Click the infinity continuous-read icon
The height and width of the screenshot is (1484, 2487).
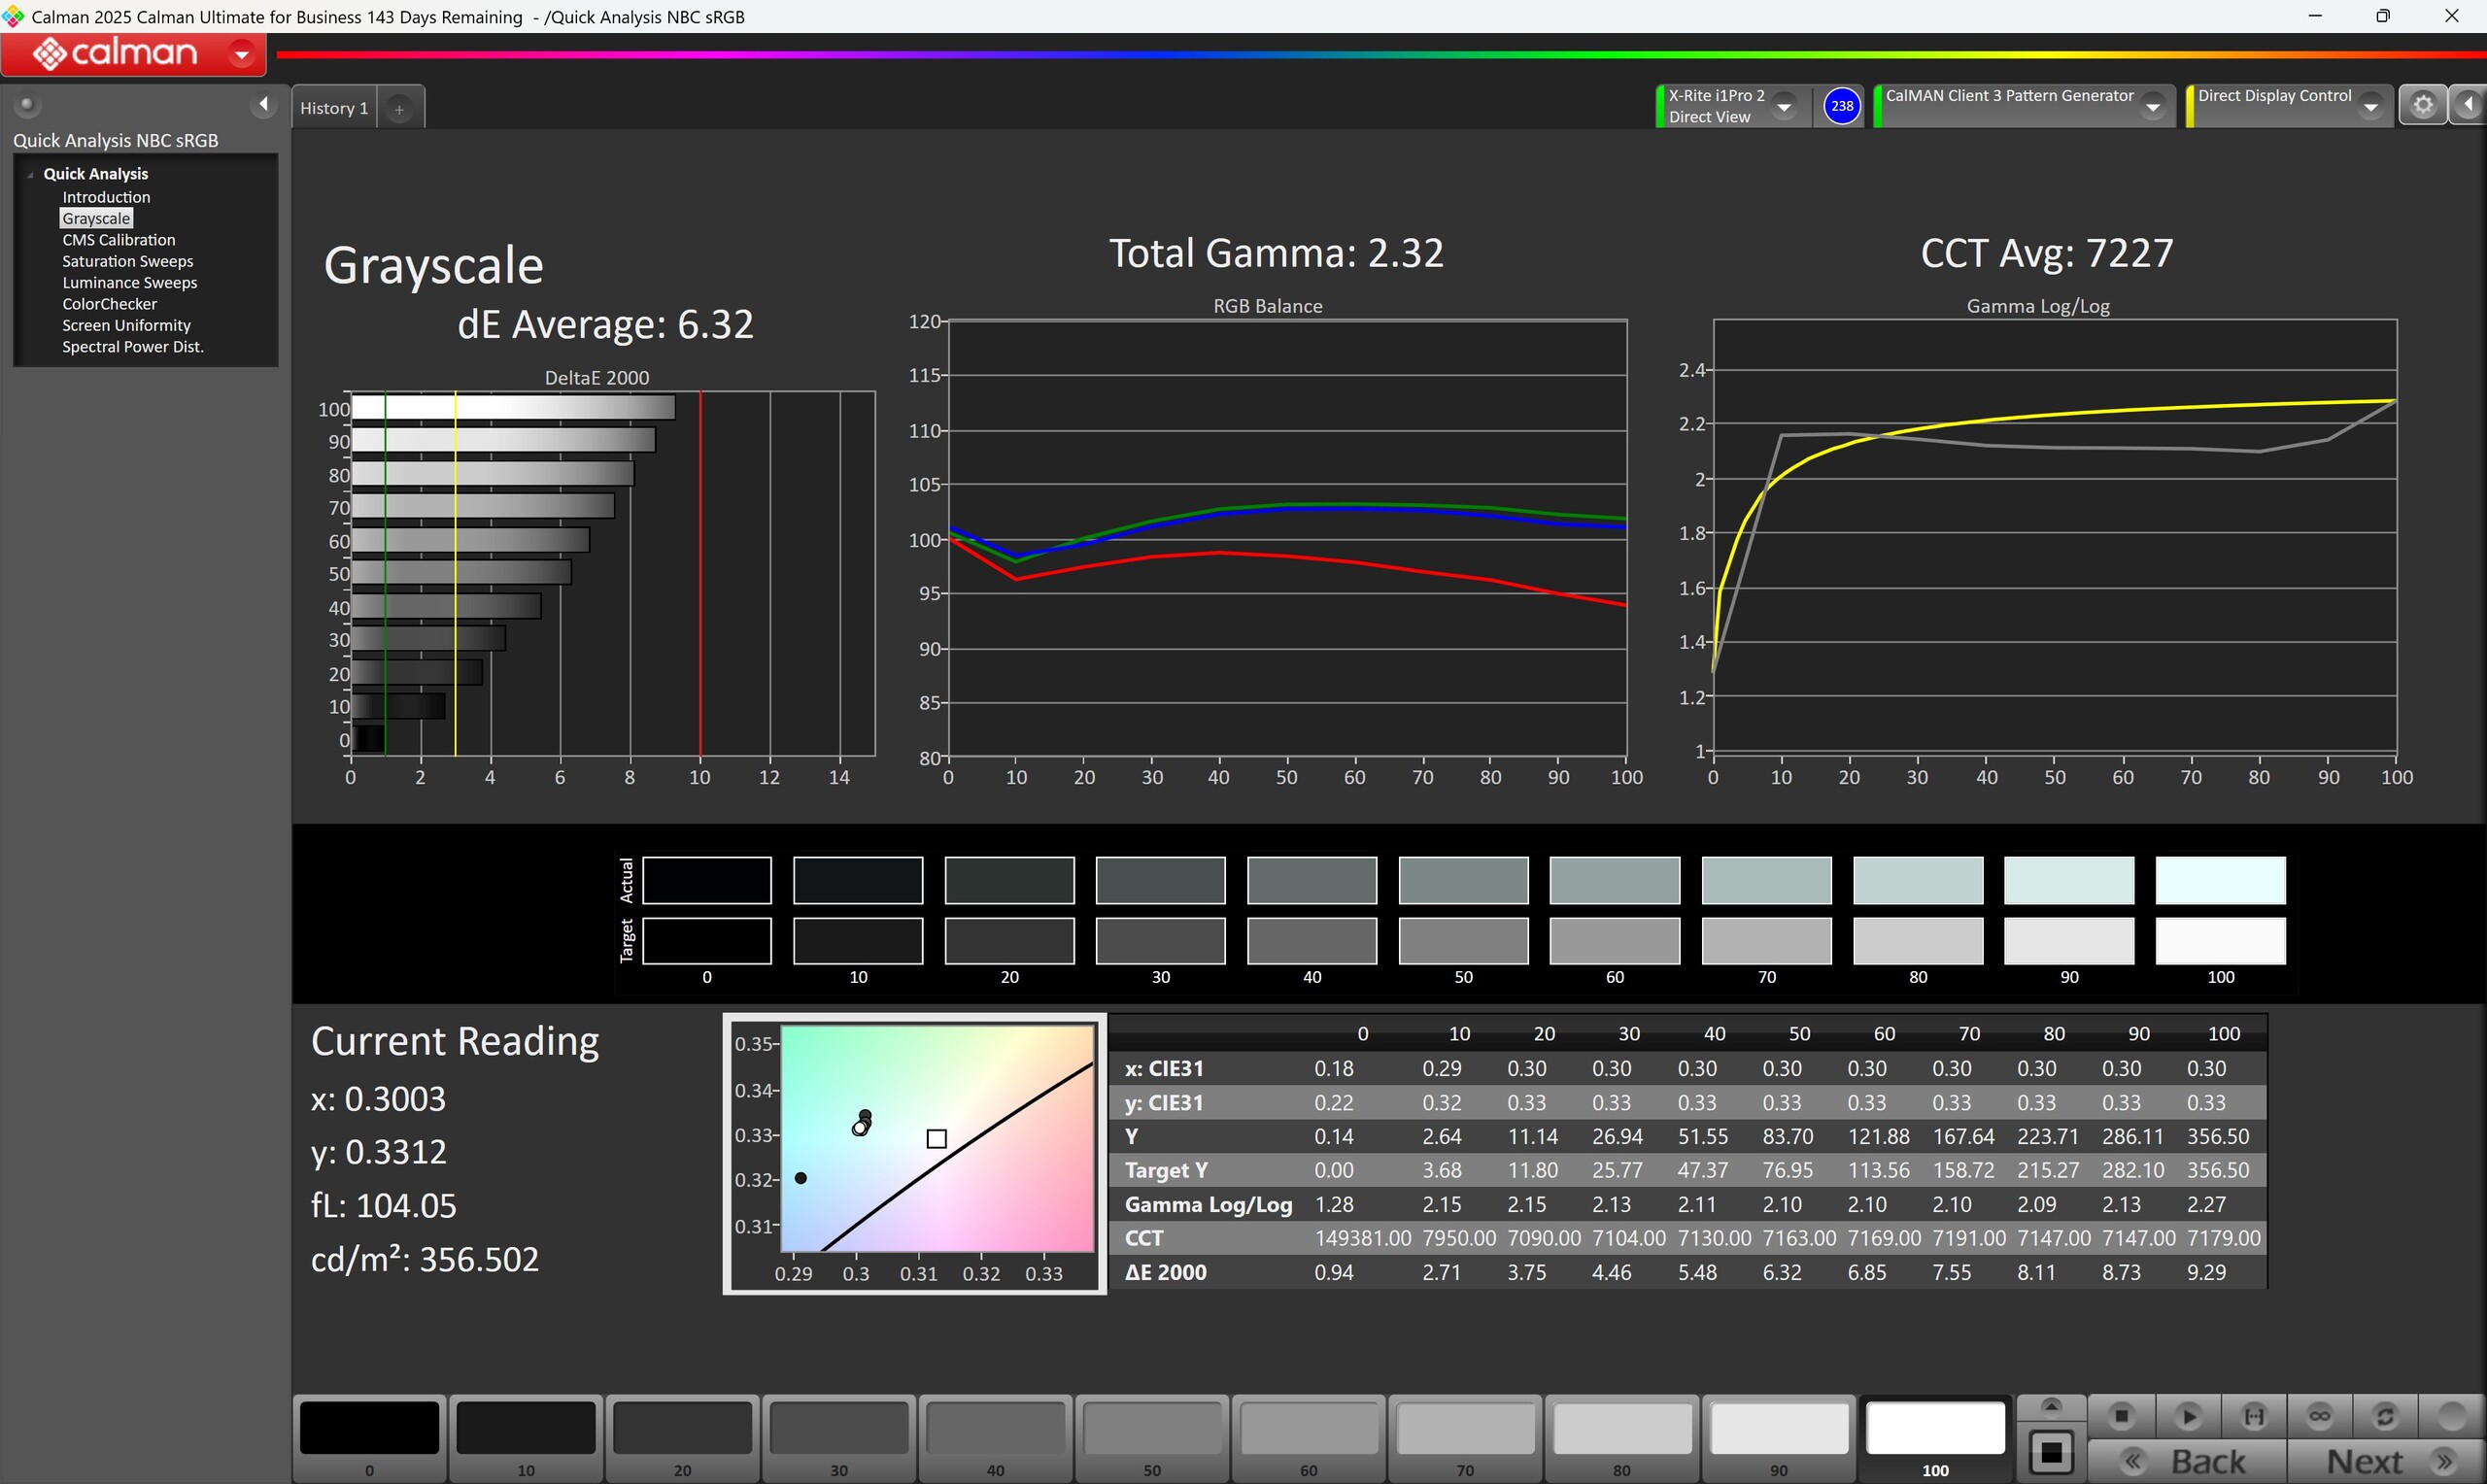click(2319, 1416)
